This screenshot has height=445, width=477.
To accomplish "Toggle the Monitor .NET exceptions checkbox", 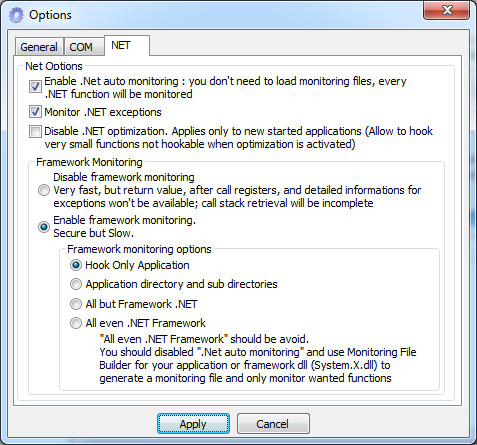I will (35, 112).
